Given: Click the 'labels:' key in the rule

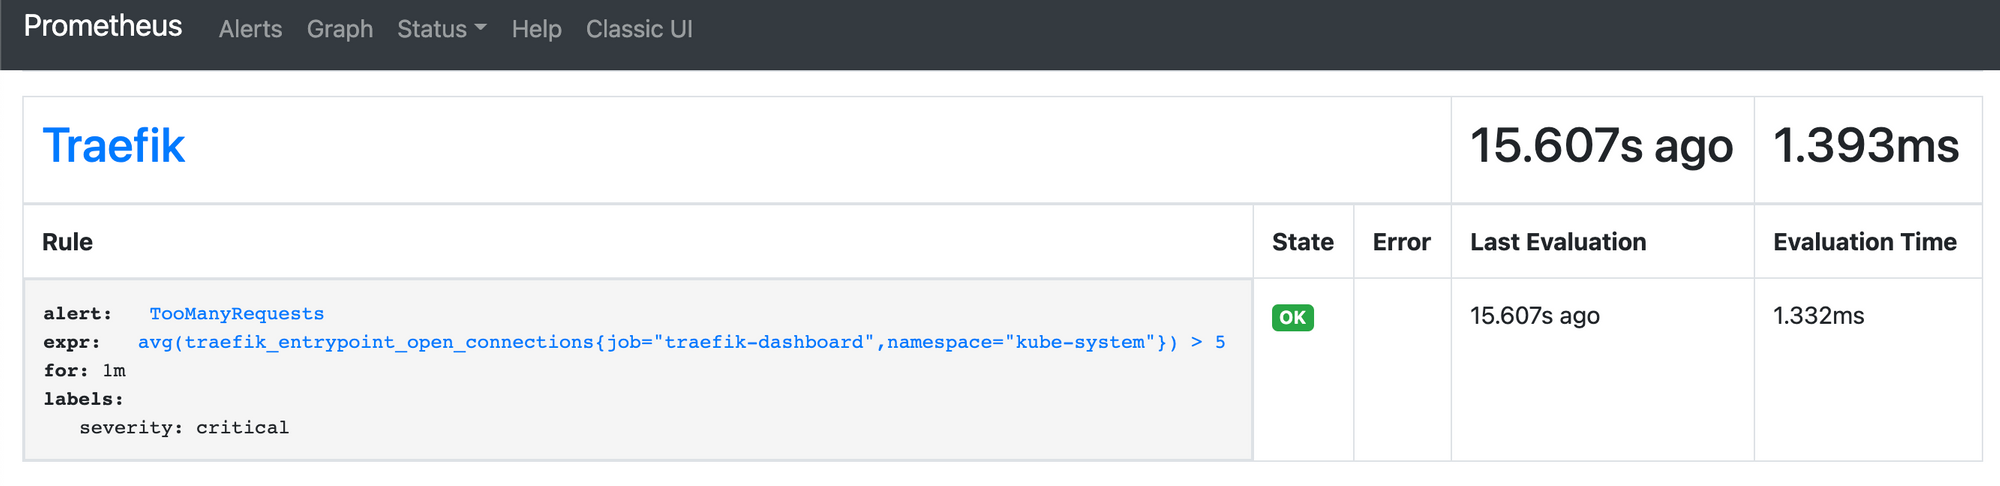Looking at the screenshot, I should tap(83, 399).
